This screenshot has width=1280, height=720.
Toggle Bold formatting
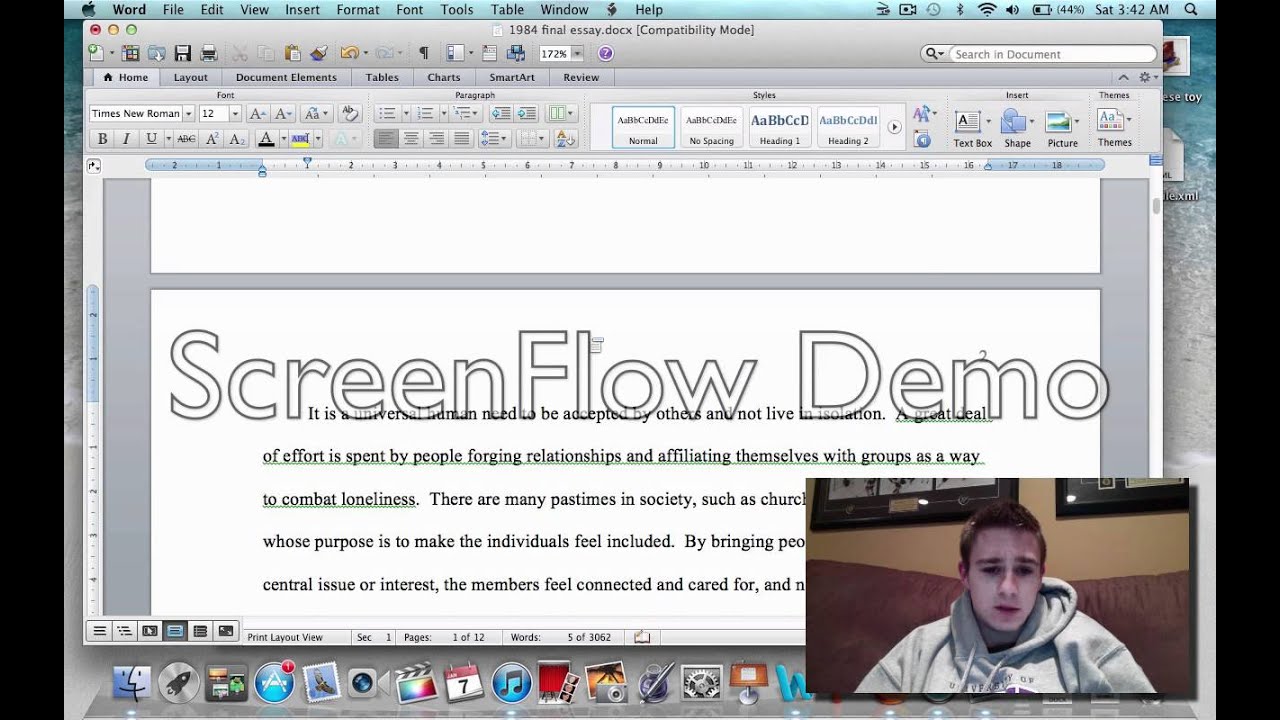102,139
